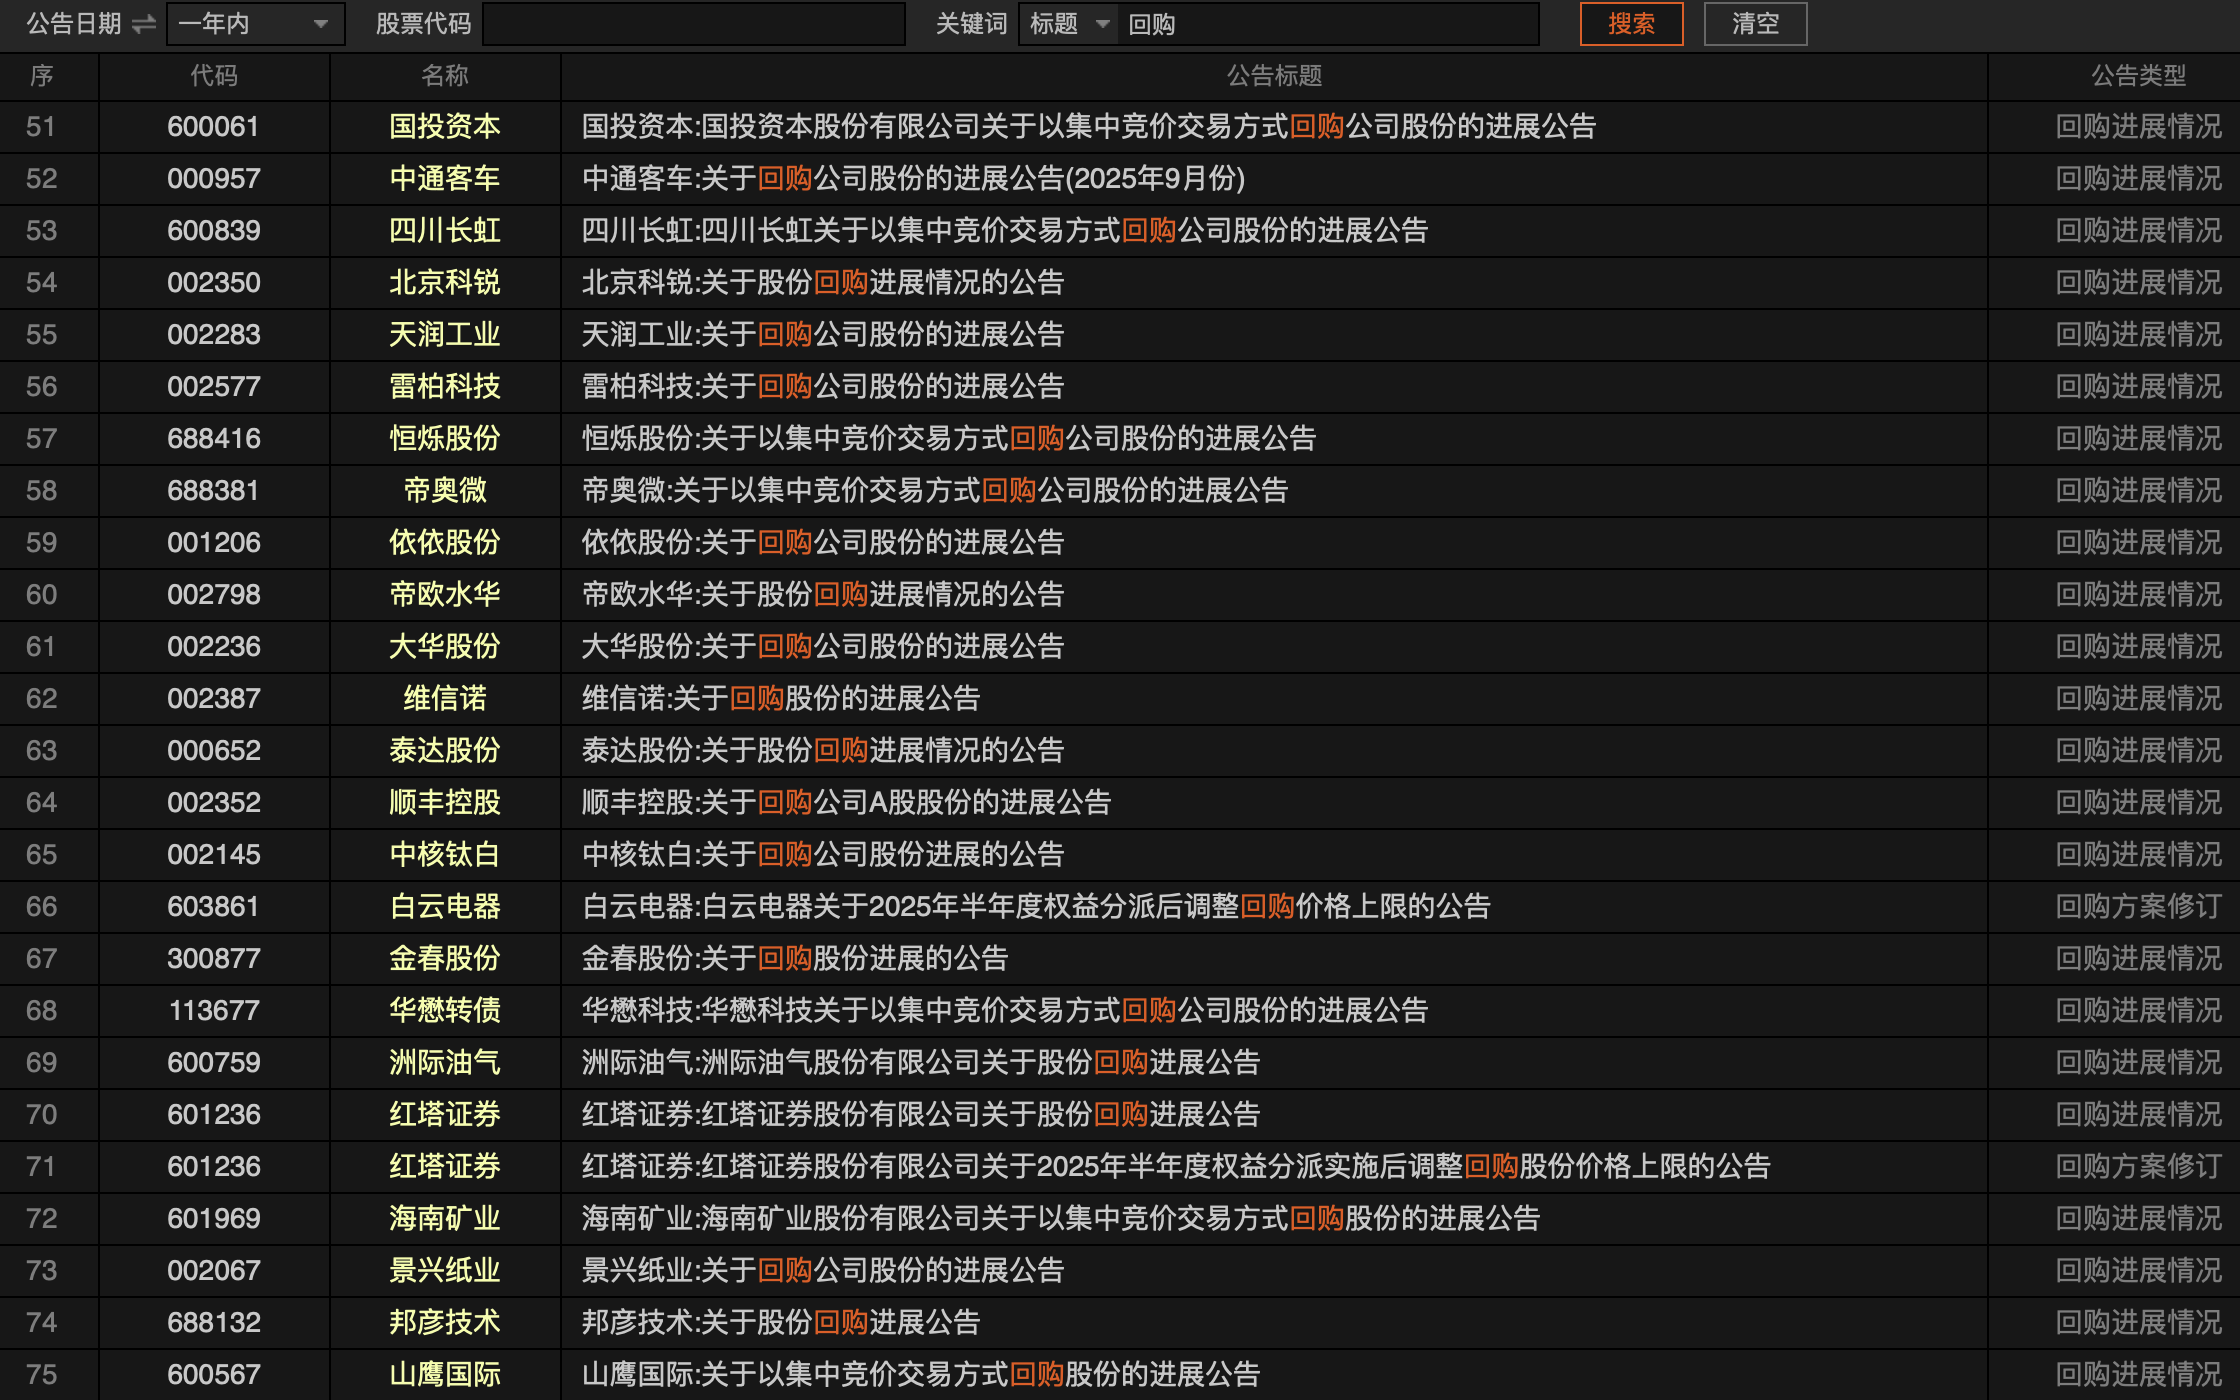Select the 华懋转债 name cell
Screen dimensions: 2240x1400
click(x=444, y=1011)
